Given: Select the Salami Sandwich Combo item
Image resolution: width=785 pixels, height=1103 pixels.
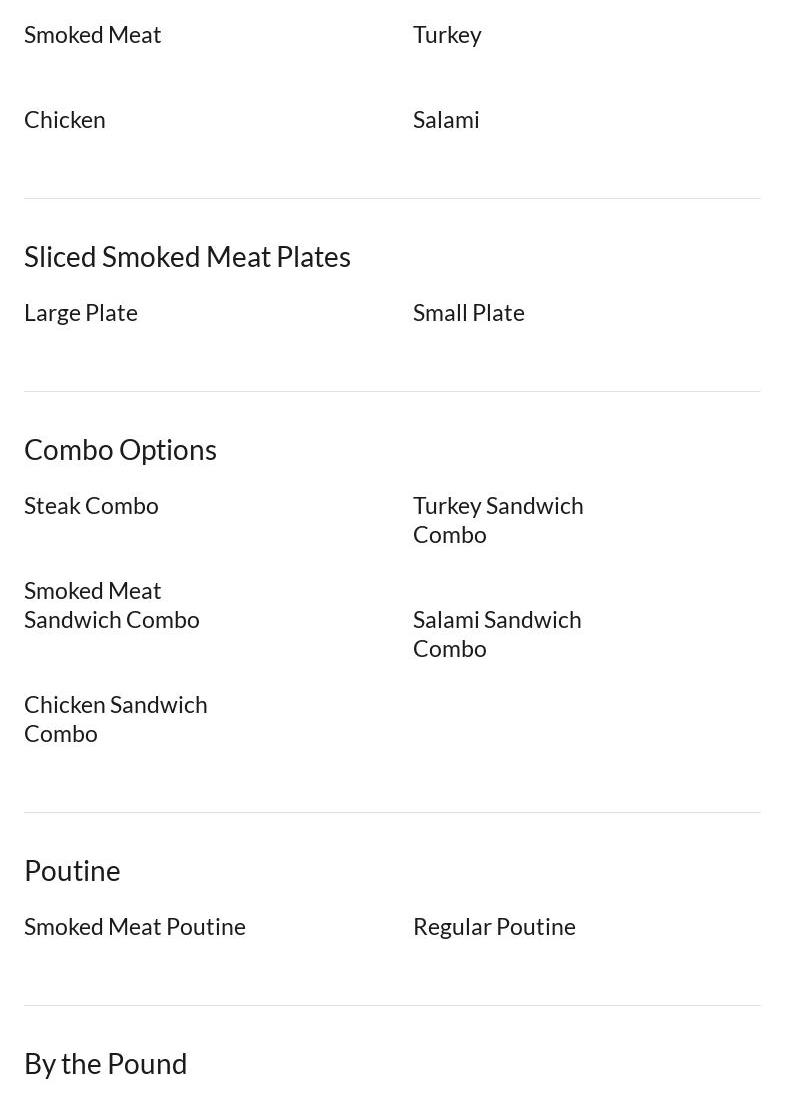Looking at the screenshot, I should [x=496, y=634].
